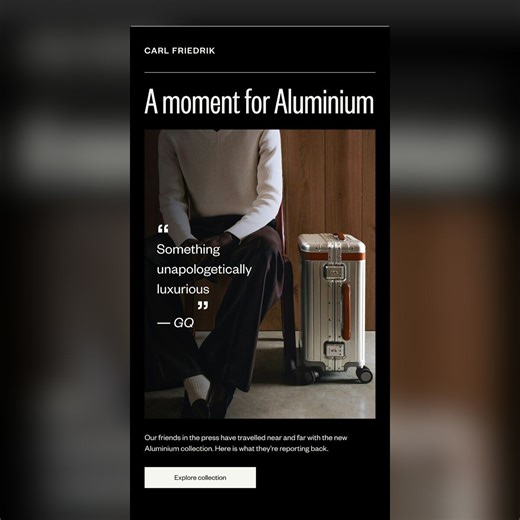Click the '— GQ' attribution text

point(175,323)
